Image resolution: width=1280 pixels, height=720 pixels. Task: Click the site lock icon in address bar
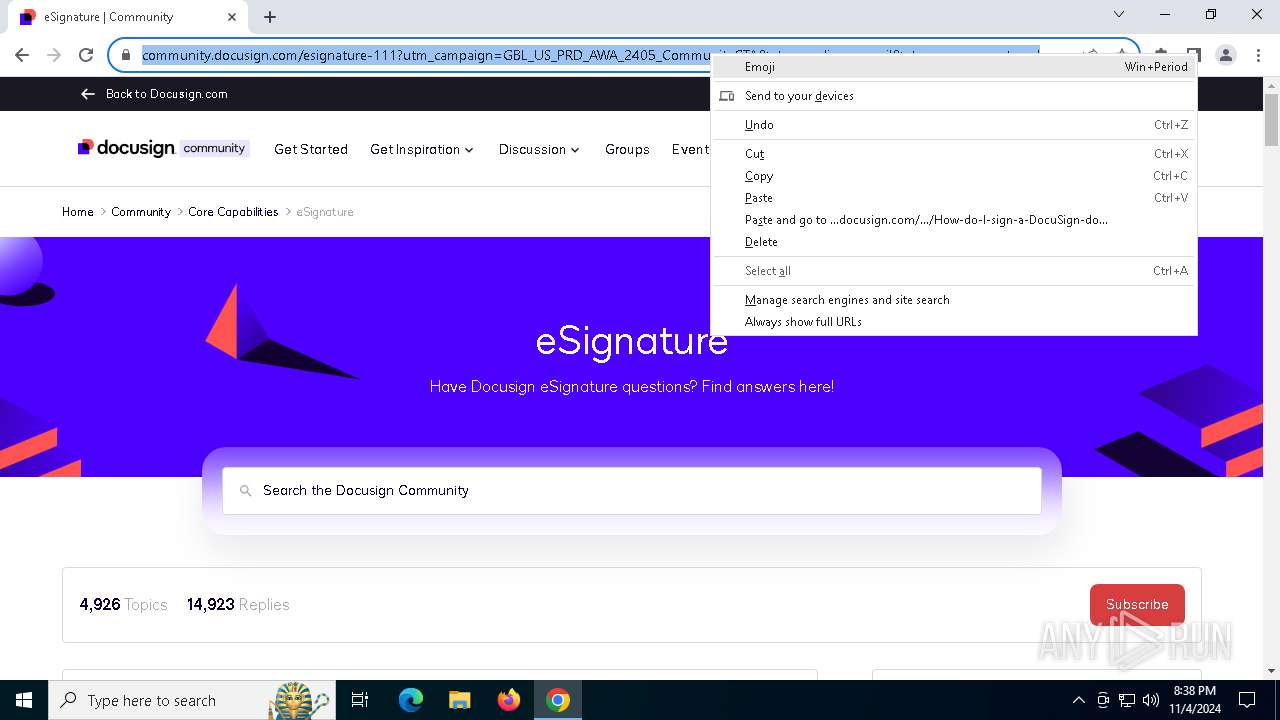coord(126,55)
